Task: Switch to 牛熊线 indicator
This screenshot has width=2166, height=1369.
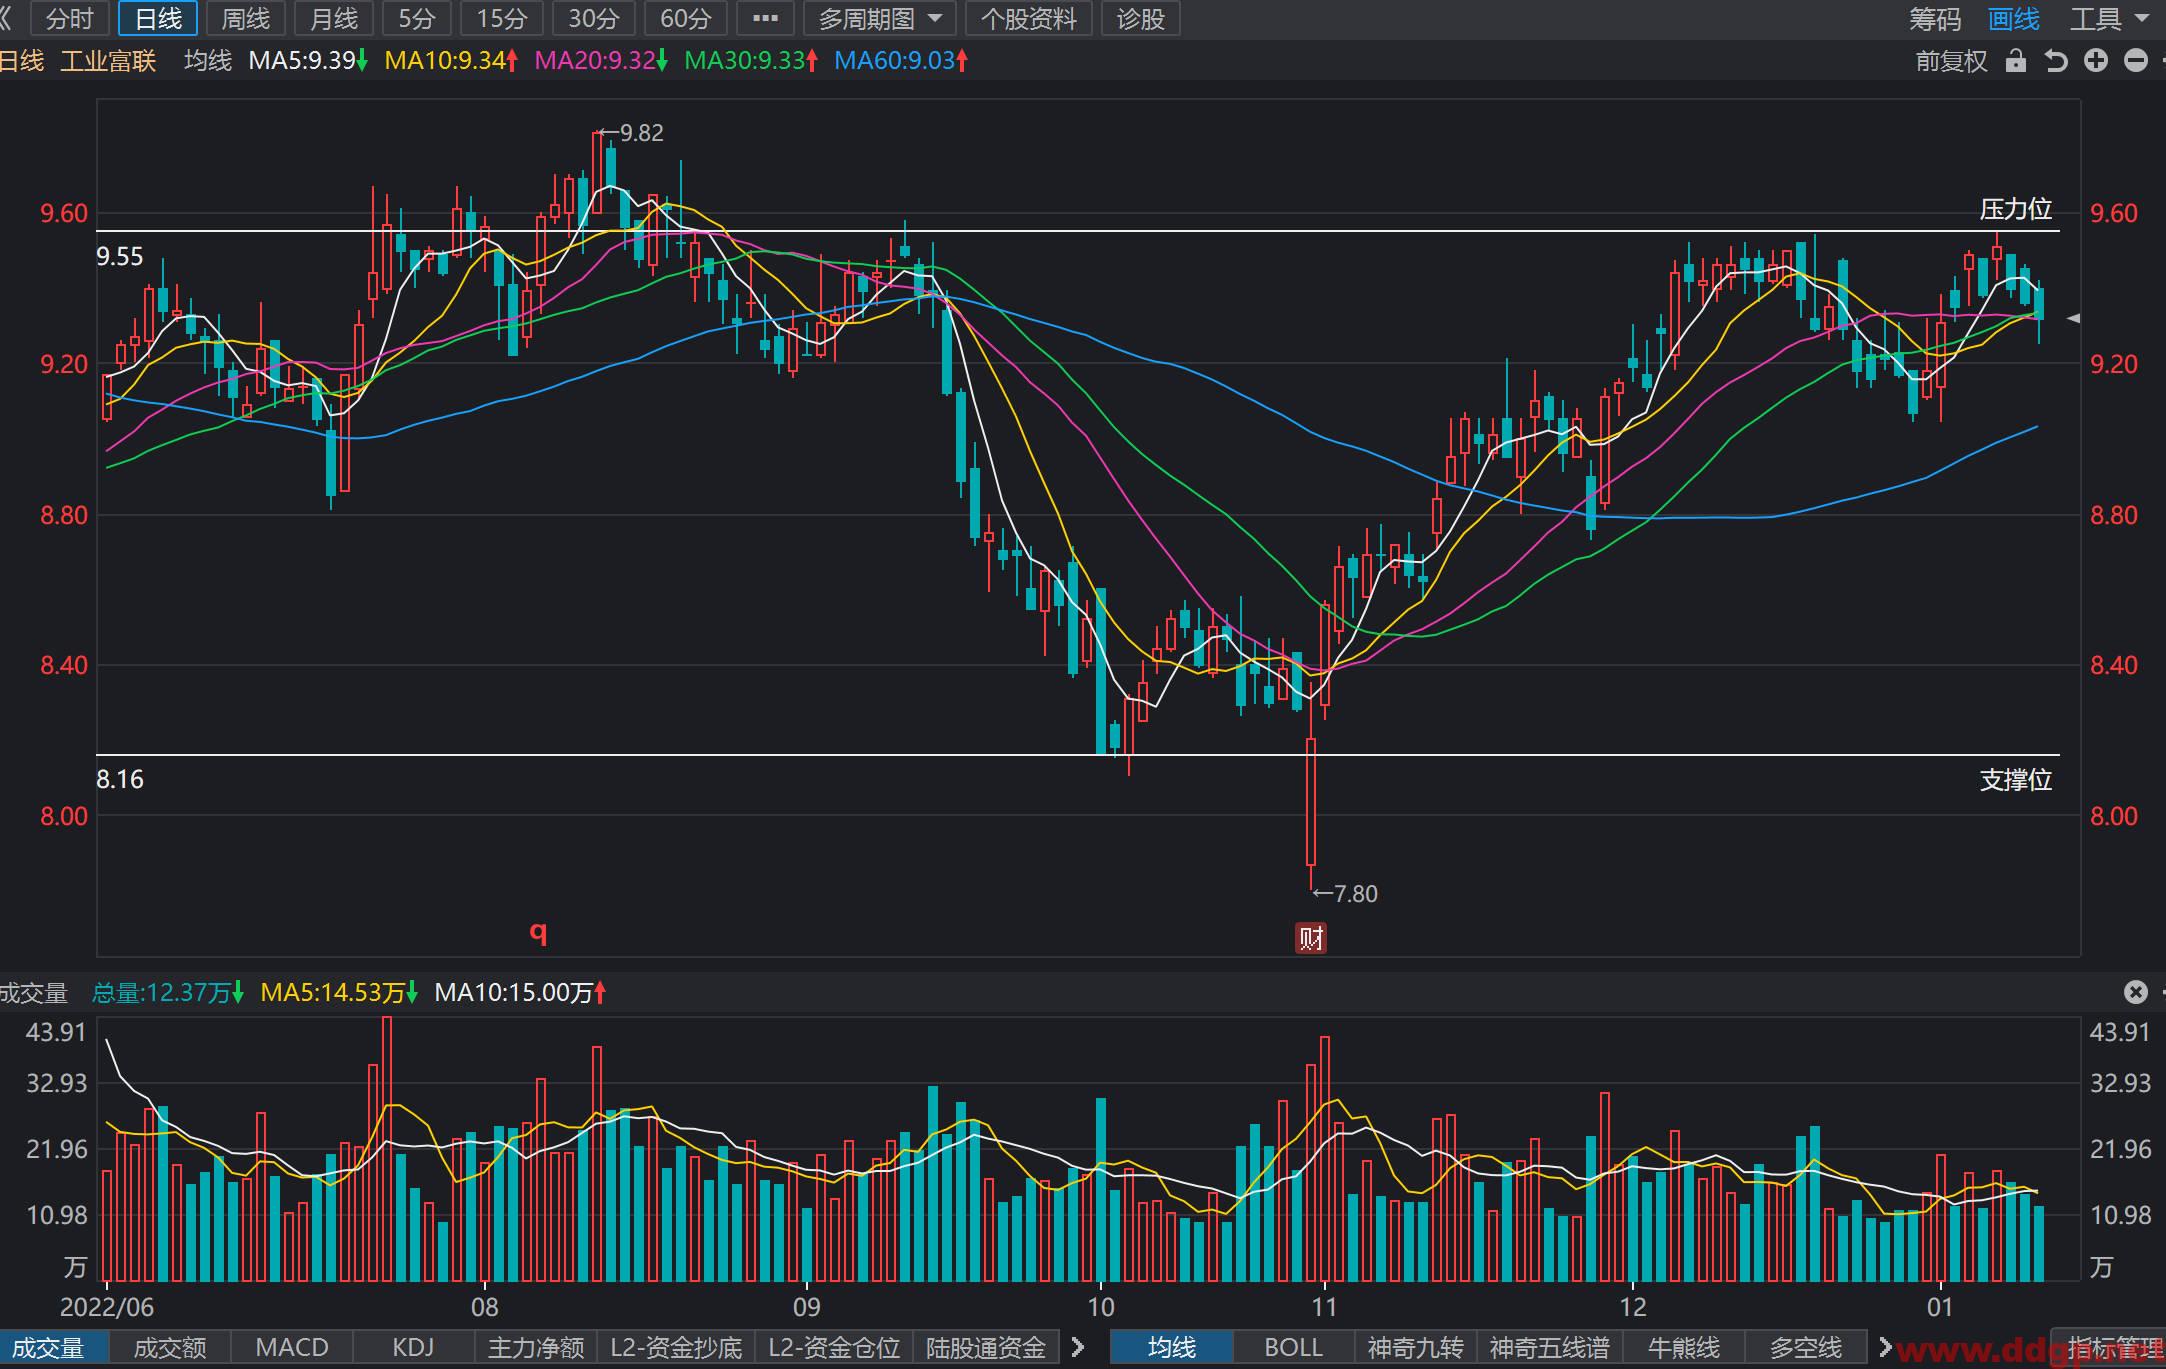Action: pyautogui.click(x=1684, y=1348)
